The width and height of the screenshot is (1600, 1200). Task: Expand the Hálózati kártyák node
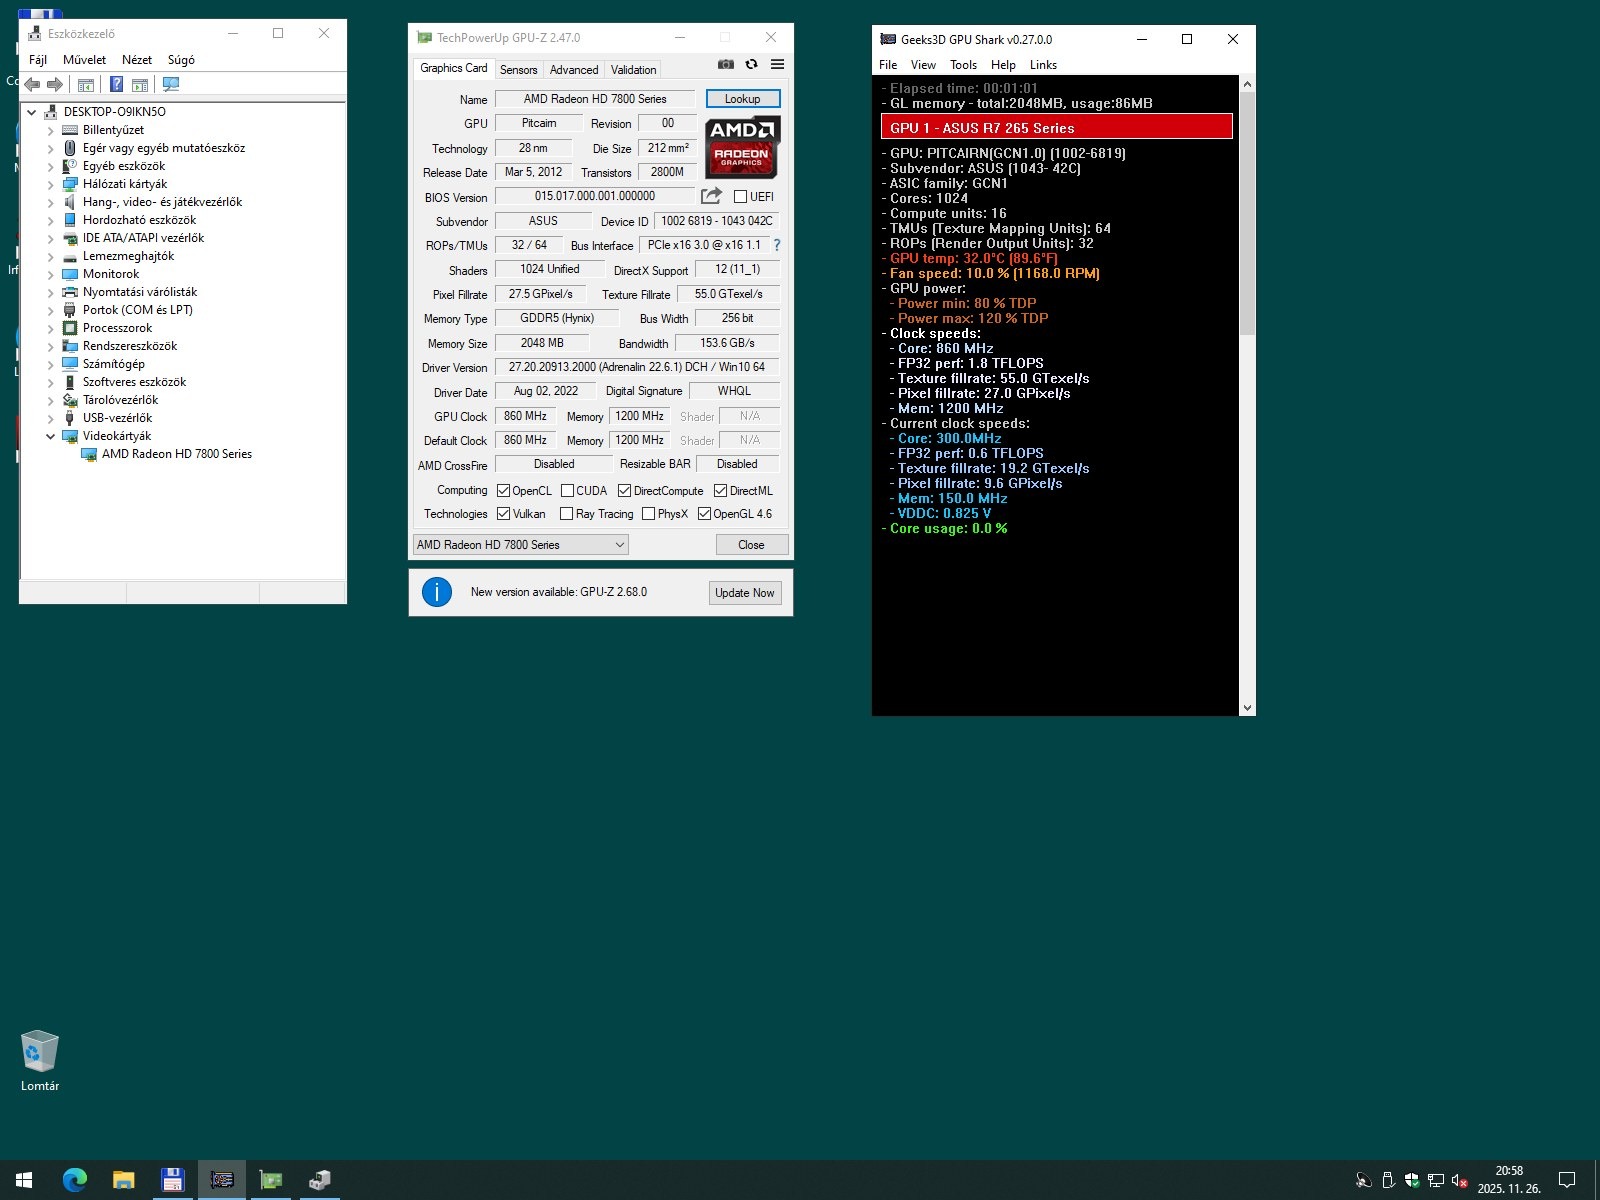point(51,184)
